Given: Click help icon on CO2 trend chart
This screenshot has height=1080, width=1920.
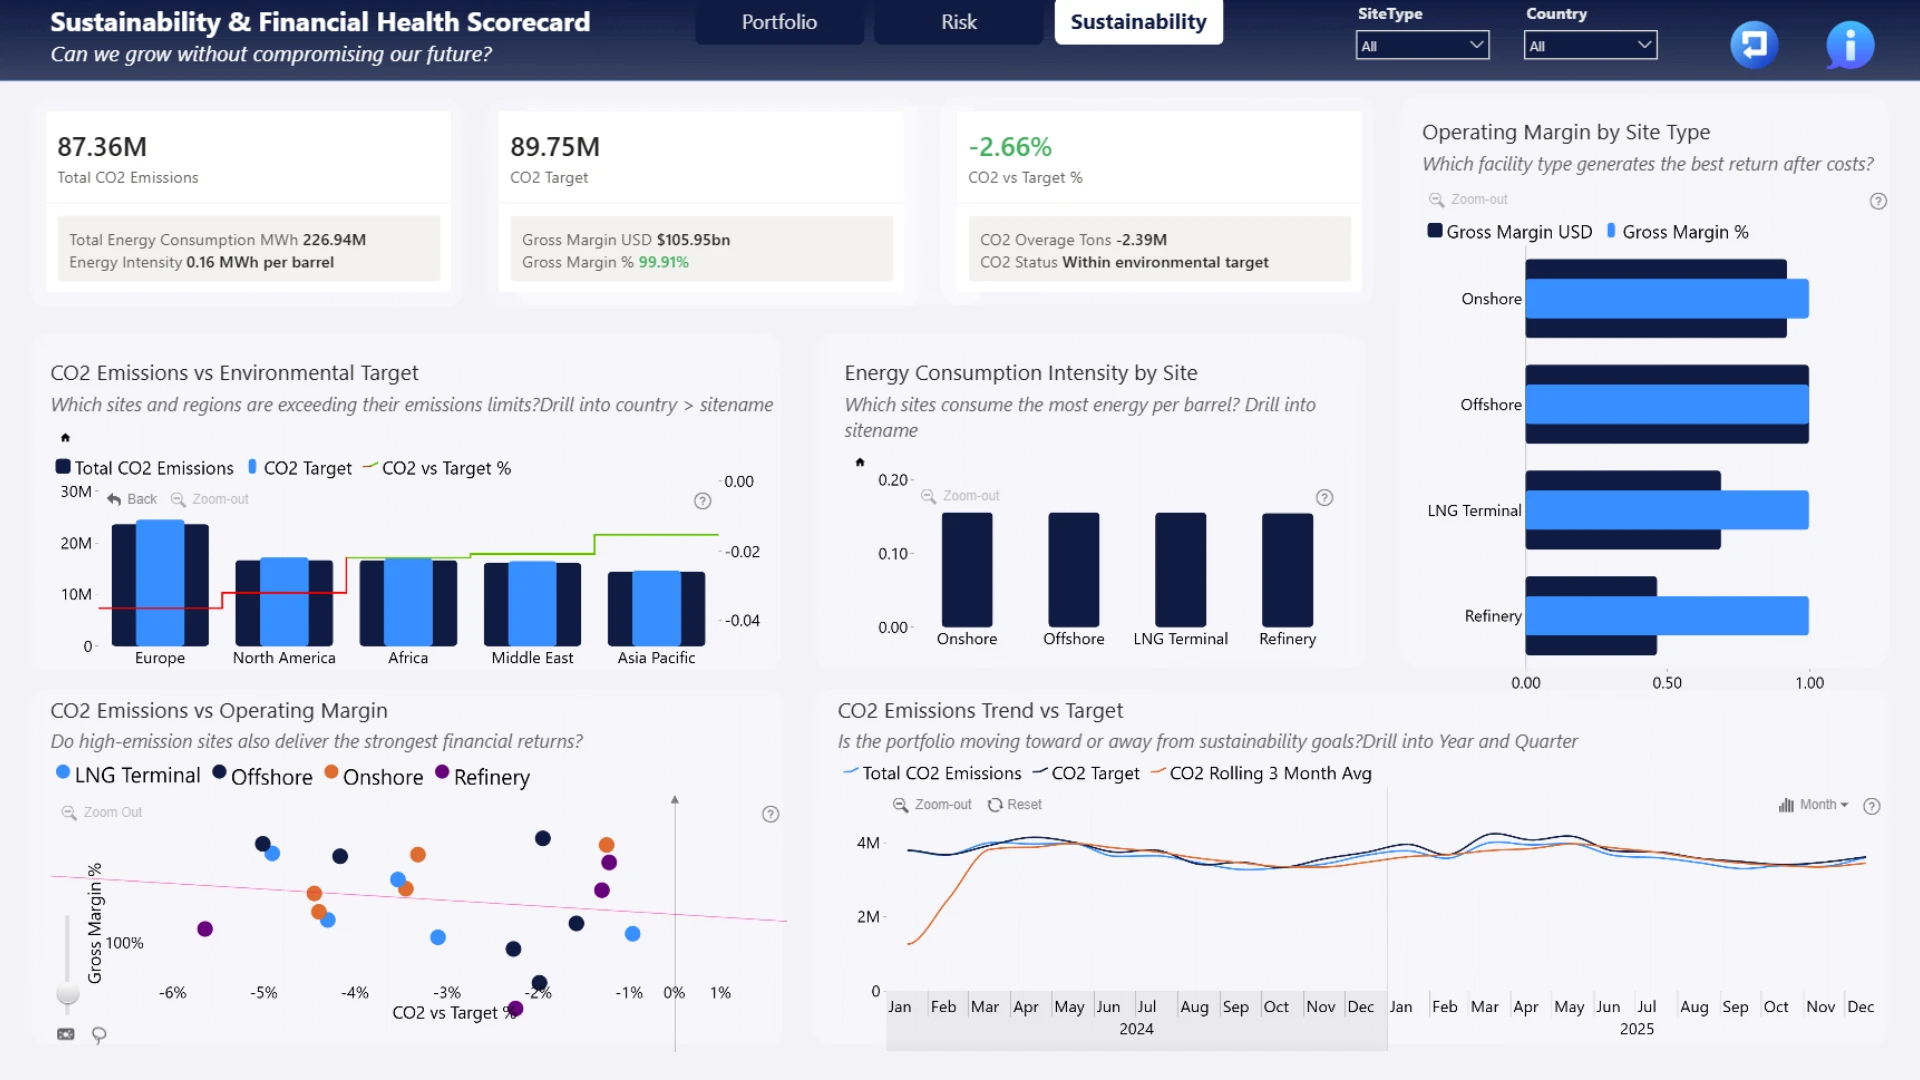Looking at the screenshot, I should (x=1871, y=806).
